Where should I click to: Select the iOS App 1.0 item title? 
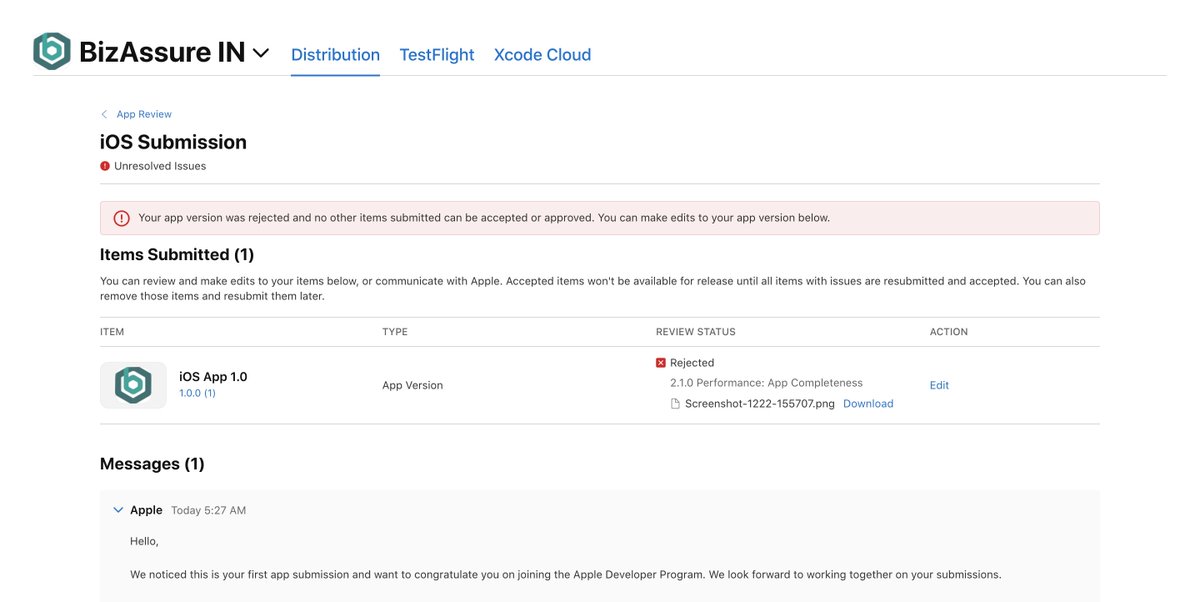(213, 377)
